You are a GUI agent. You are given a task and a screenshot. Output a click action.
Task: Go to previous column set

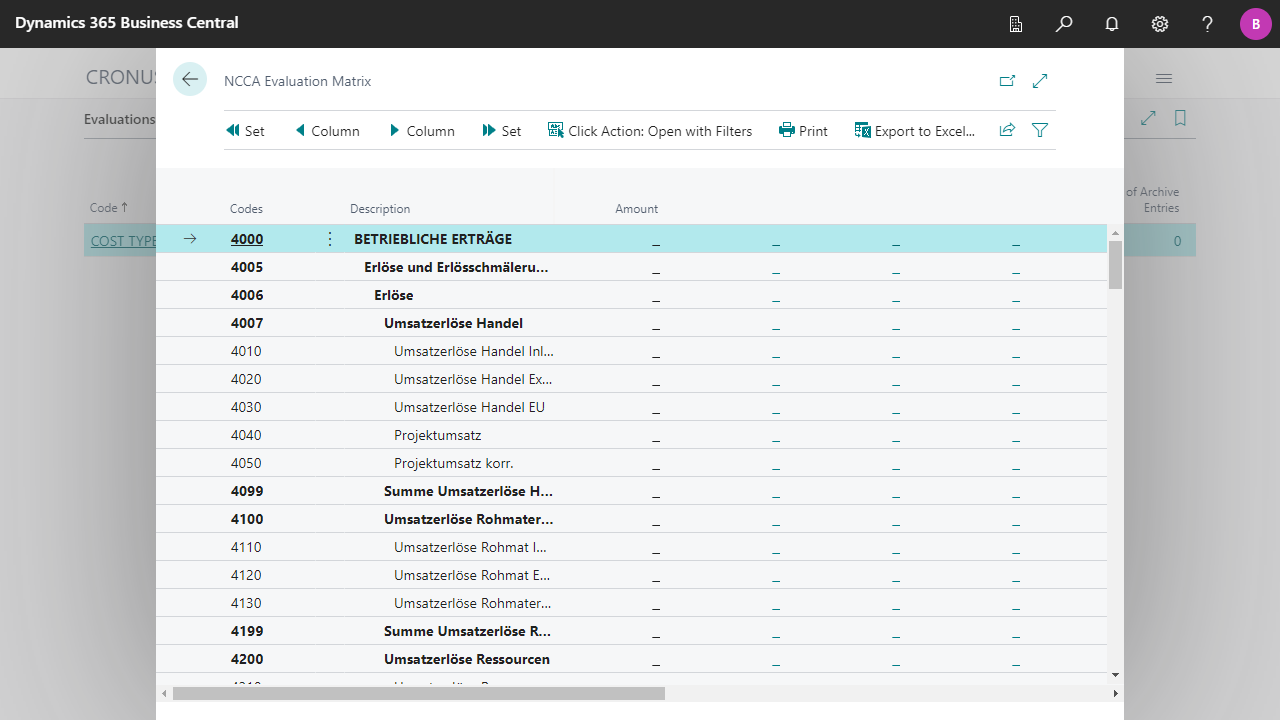[245, 131]
